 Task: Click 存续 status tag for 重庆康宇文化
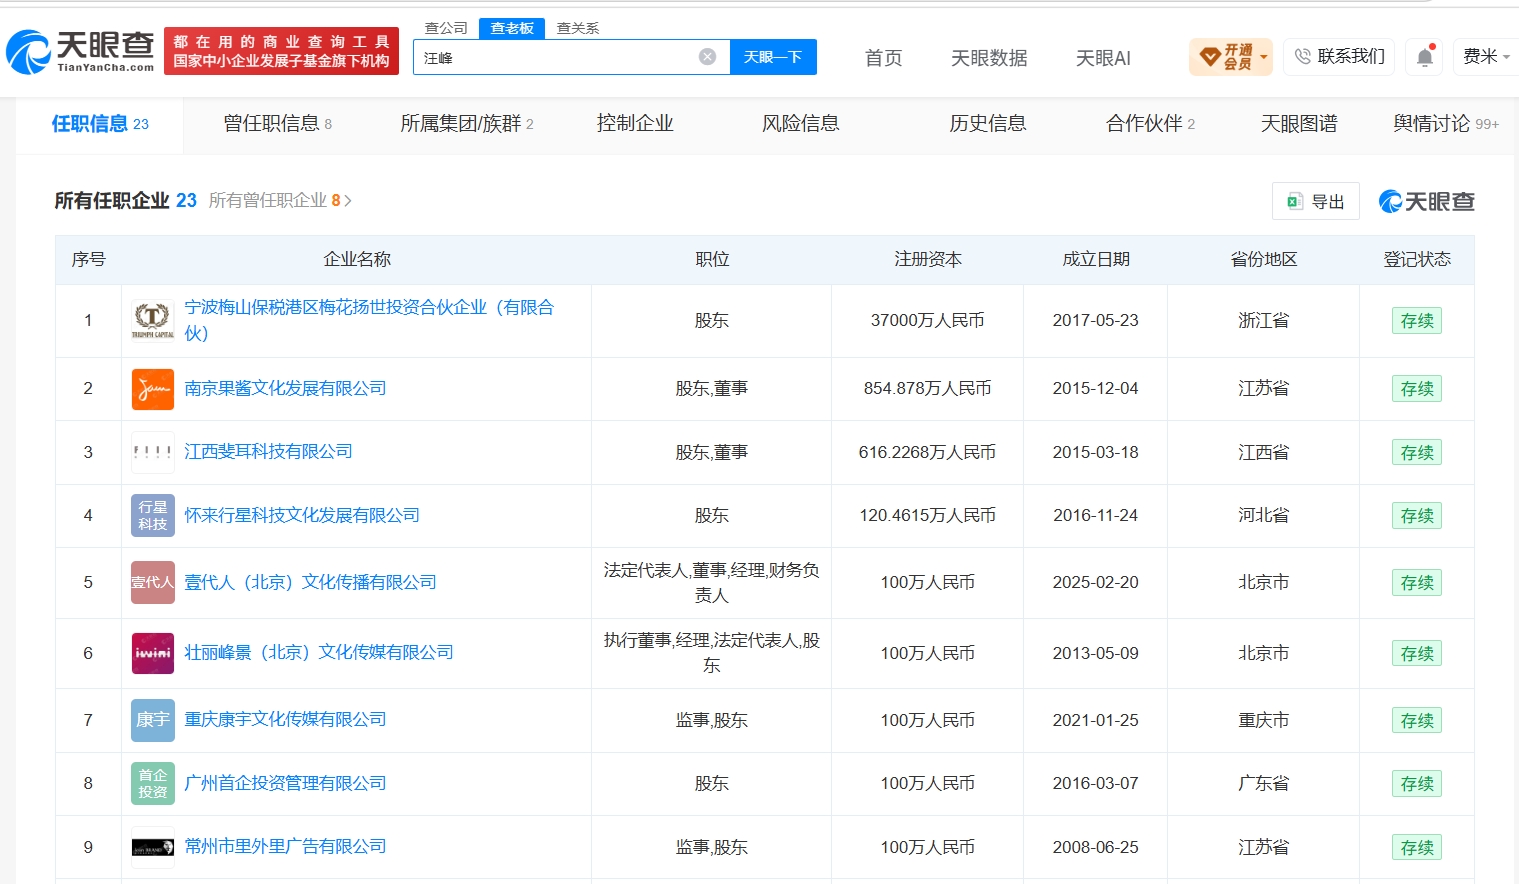point(1417,720)
